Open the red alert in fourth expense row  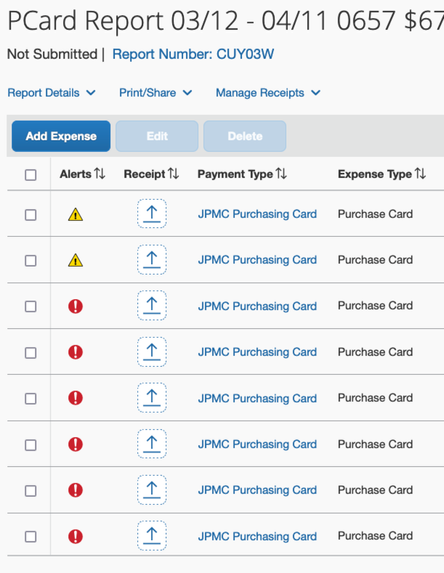(75, 352)
